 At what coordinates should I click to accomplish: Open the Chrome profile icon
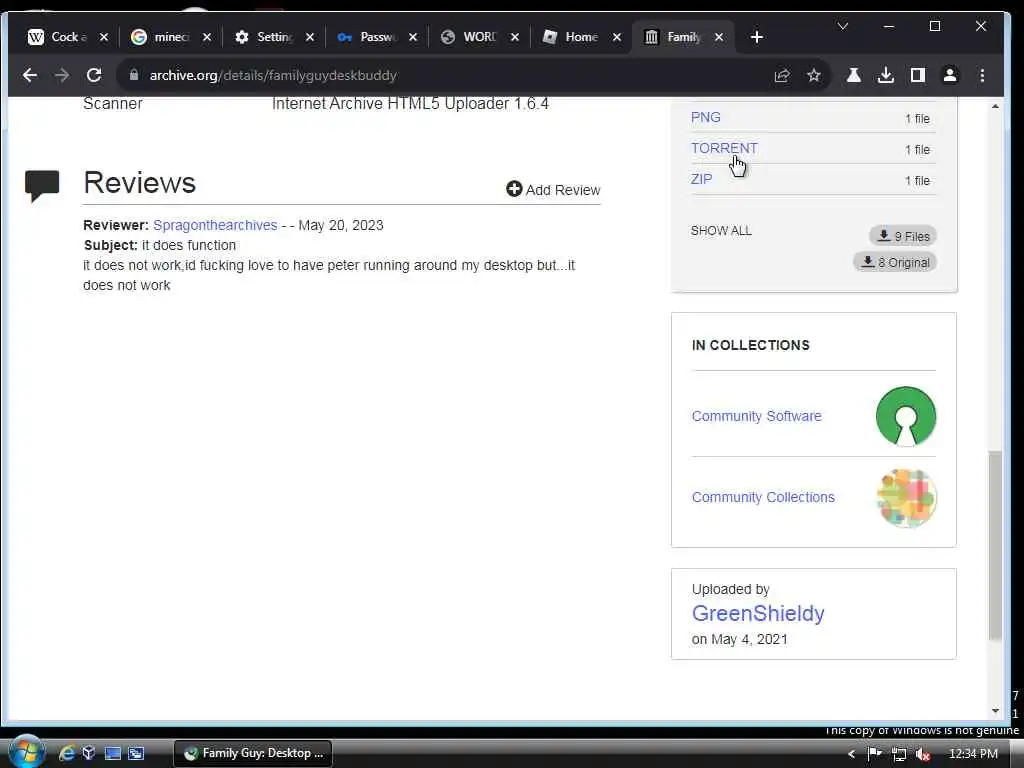950,75
